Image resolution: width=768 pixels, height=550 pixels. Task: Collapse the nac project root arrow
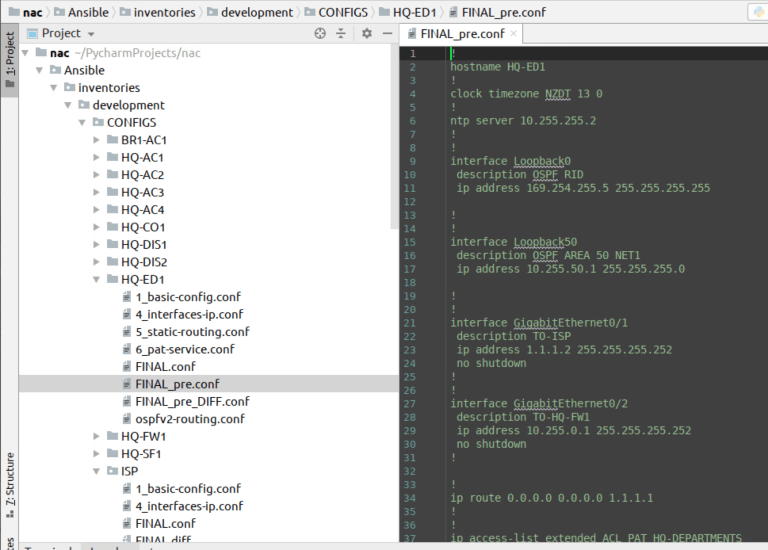(25, 53)
